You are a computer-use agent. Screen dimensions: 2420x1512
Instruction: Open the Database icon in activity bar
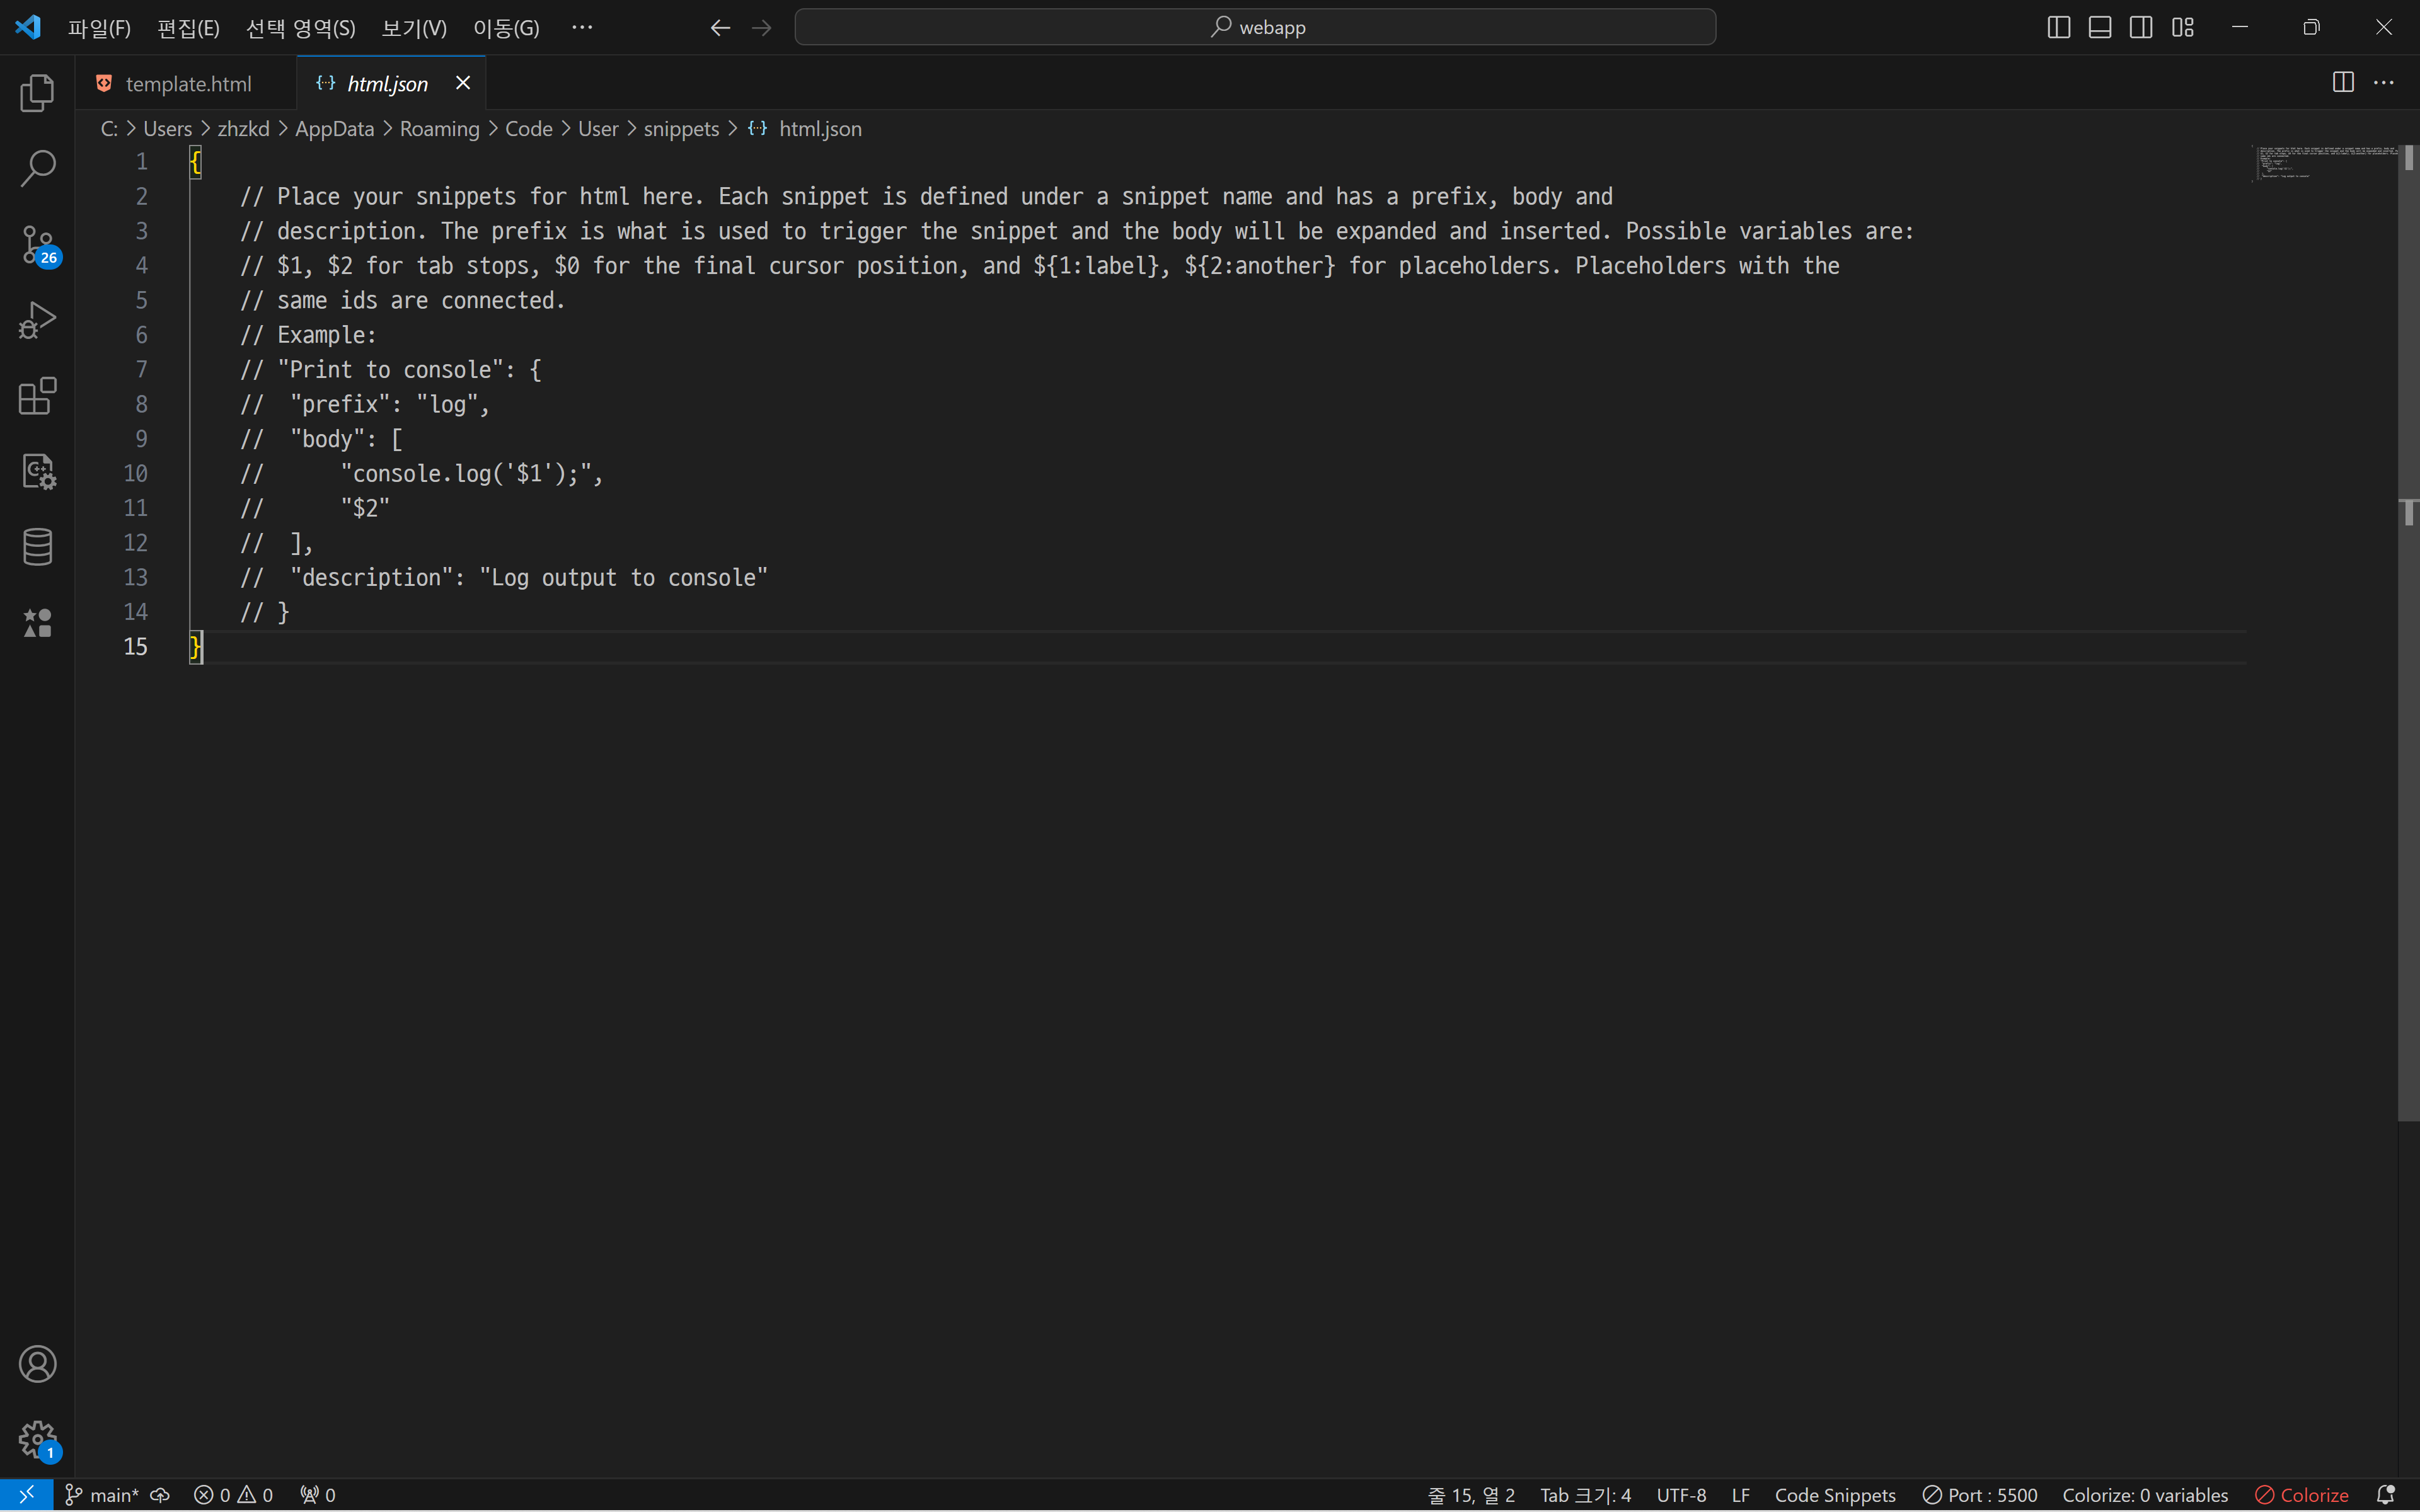[37, 547]
